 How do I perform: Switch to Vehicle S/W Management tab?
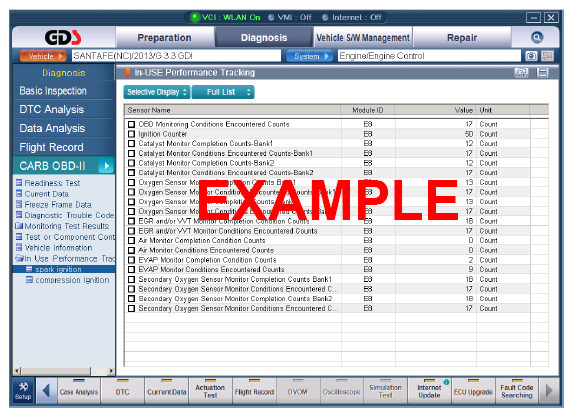click(363, 38)
